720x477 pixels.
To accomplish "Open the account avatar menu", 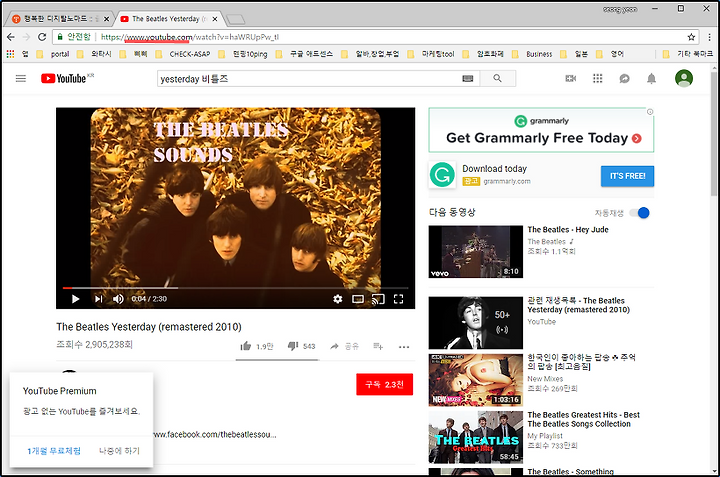I will [x=684, y=78].
